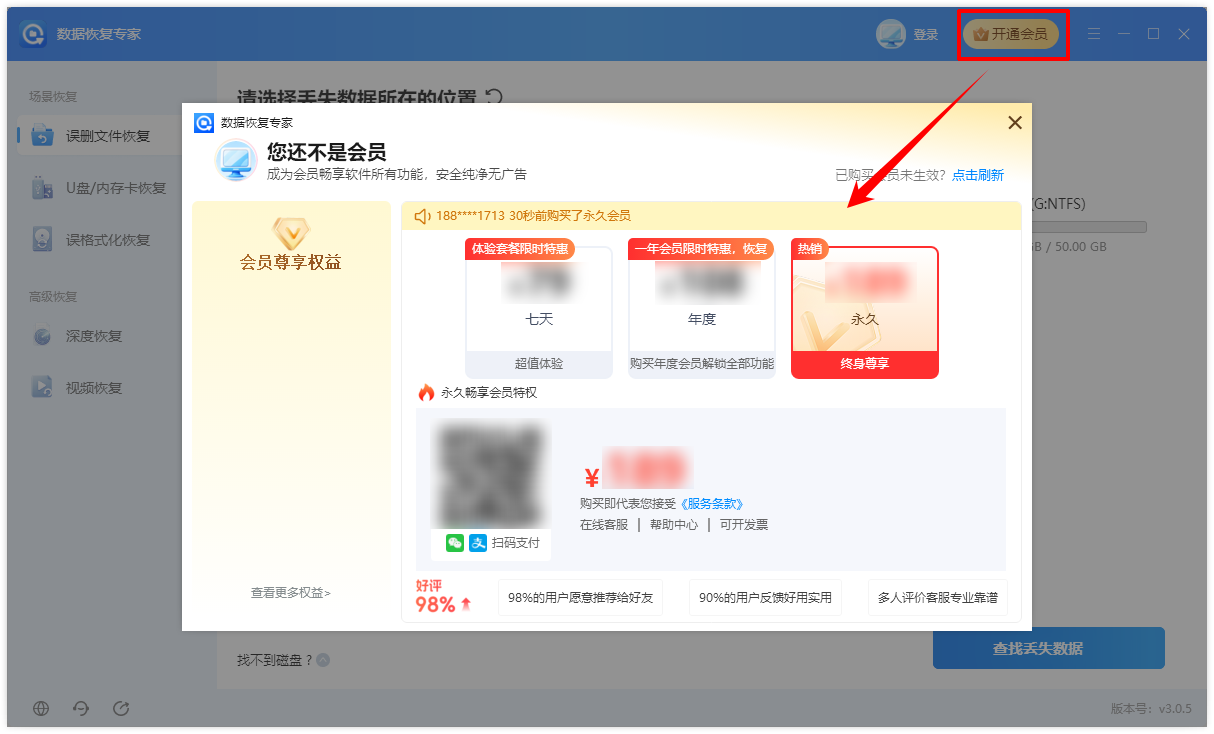The height and width of the screenshot is (734, 1214).
Task: Click the 登录 login text
Action: [x=926, y=35]
